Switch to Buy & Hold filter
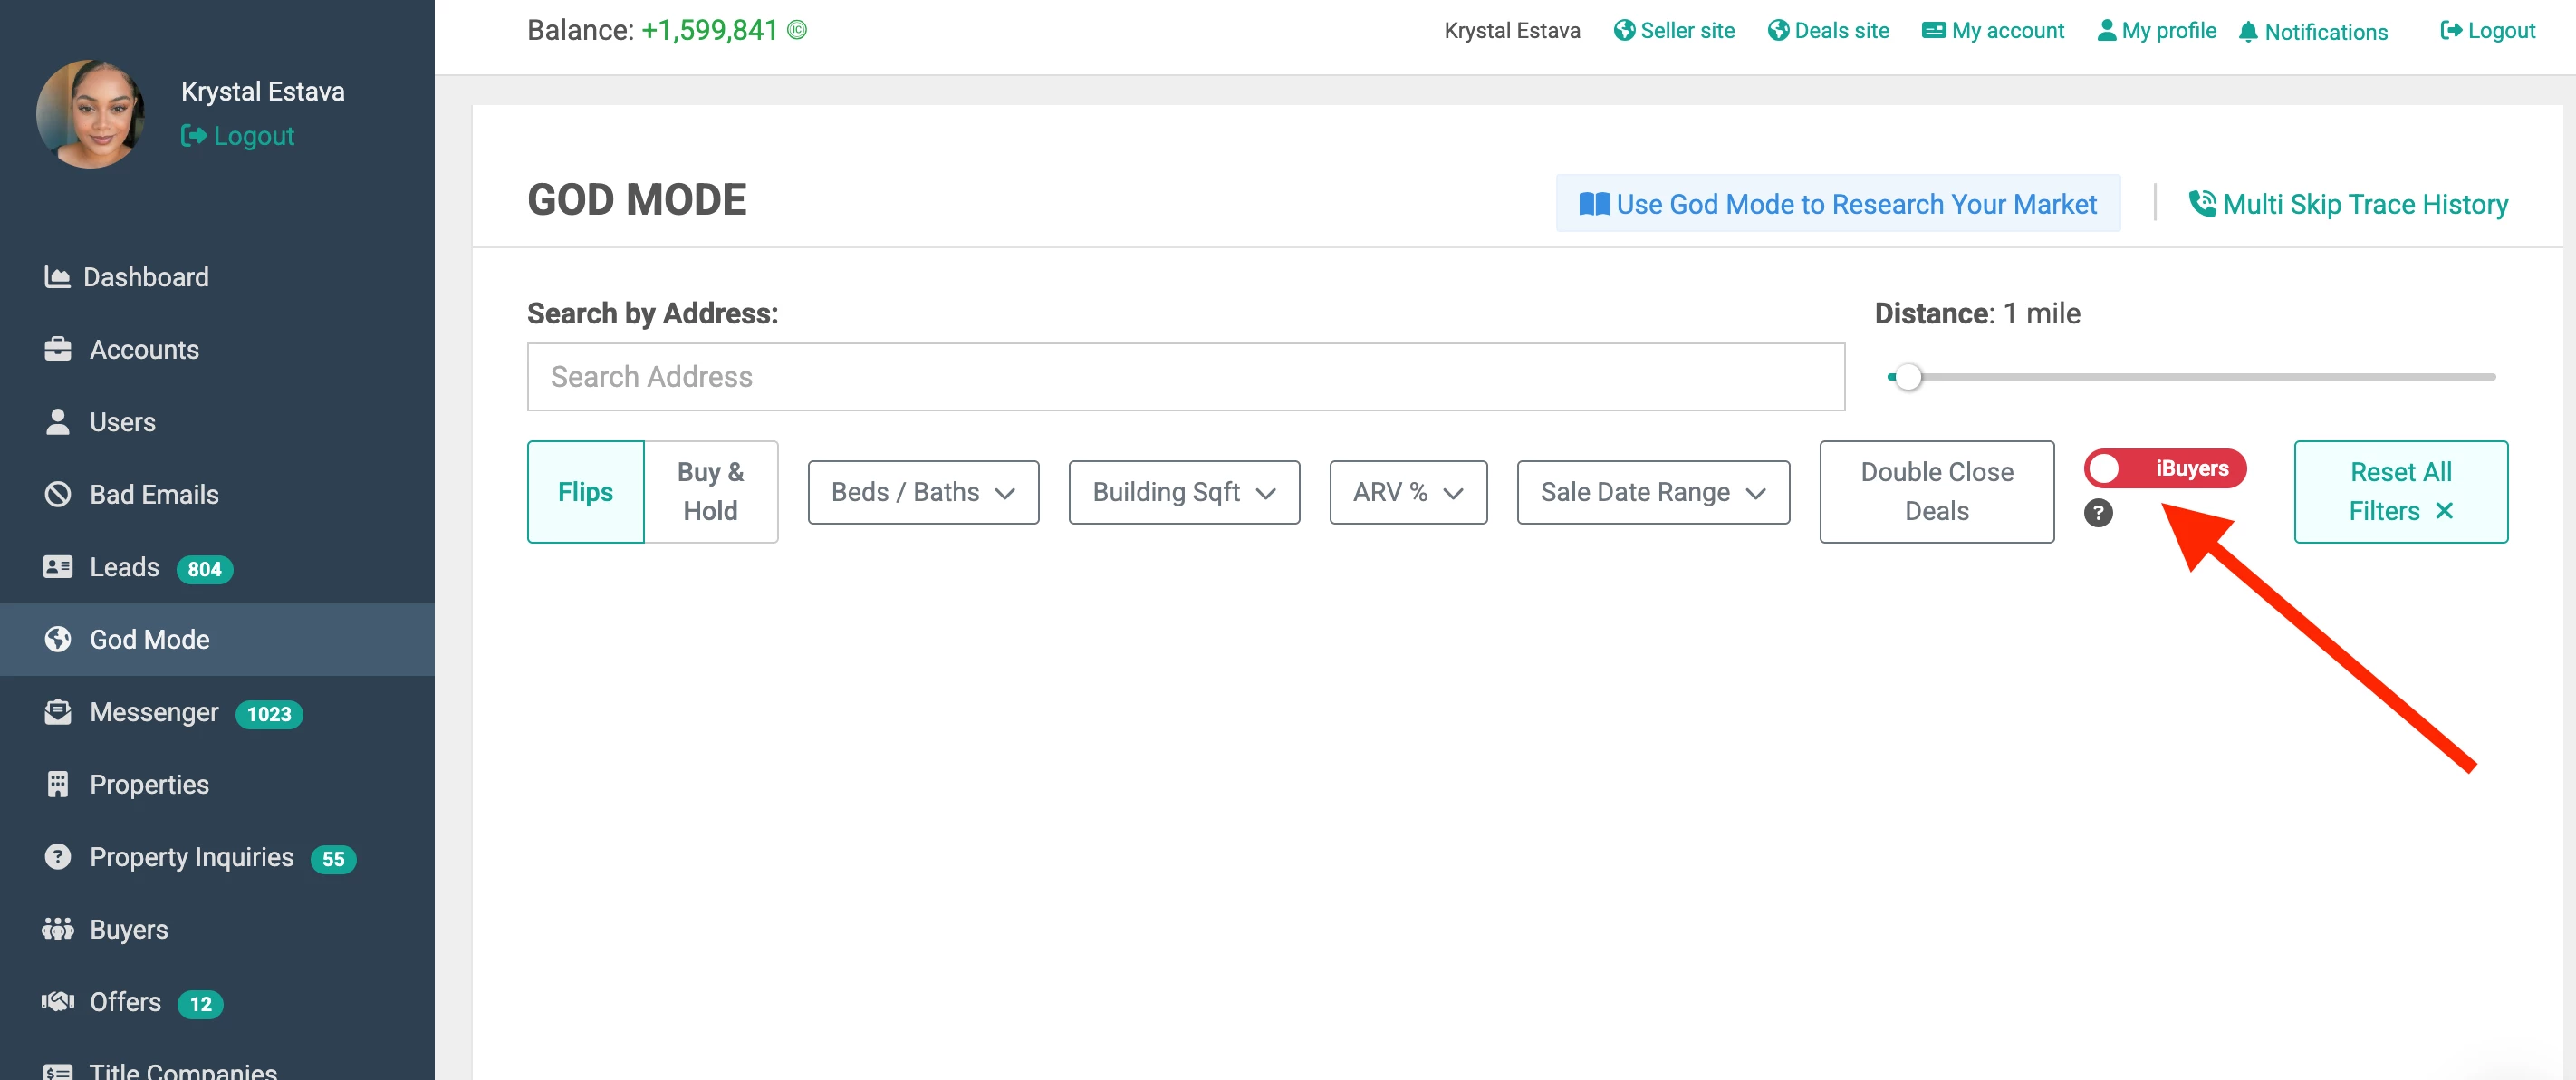Viewport: 2576px width, 1080px height. (710, 492)
